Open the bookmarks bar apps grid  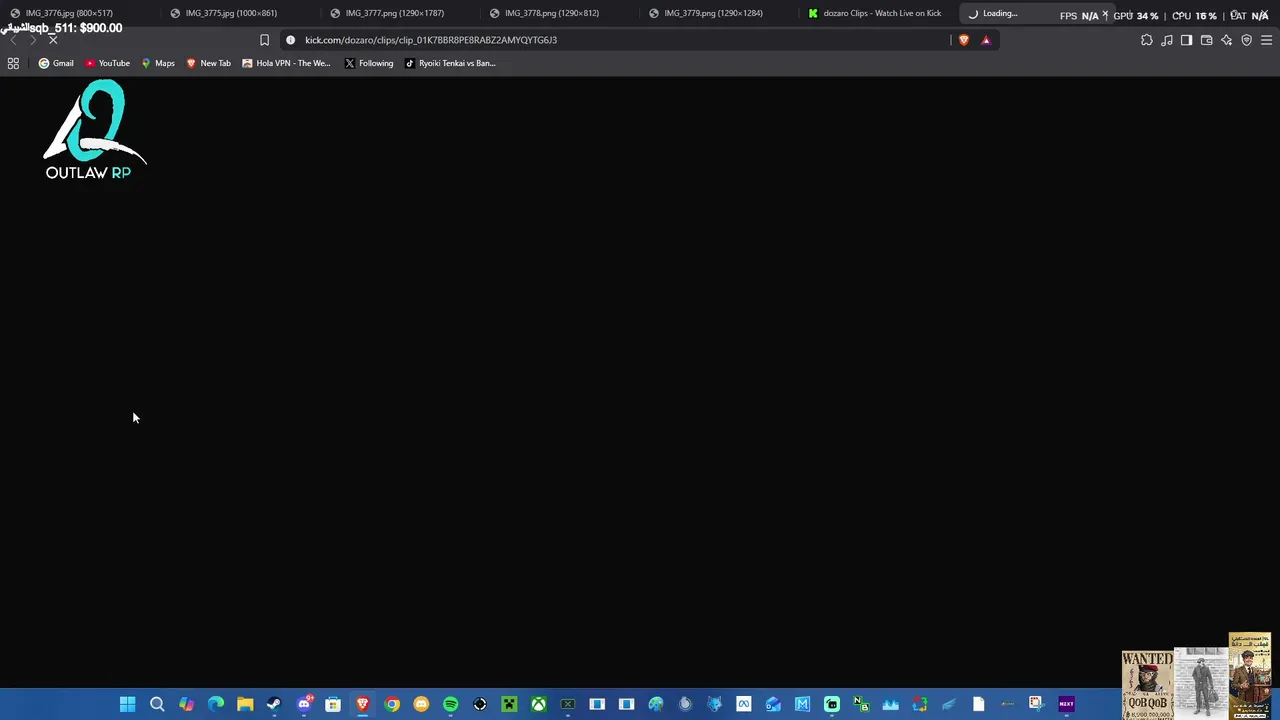click(13, 63)
